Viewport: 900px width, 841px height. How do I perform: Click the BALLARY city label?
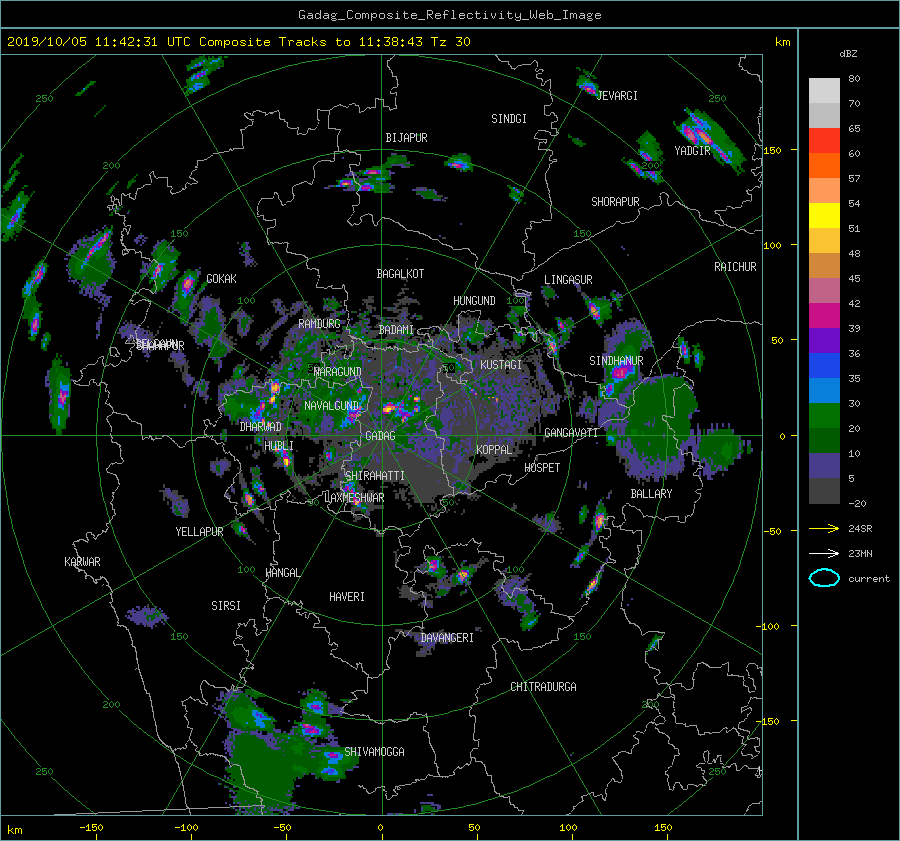[x=651, y=494]
